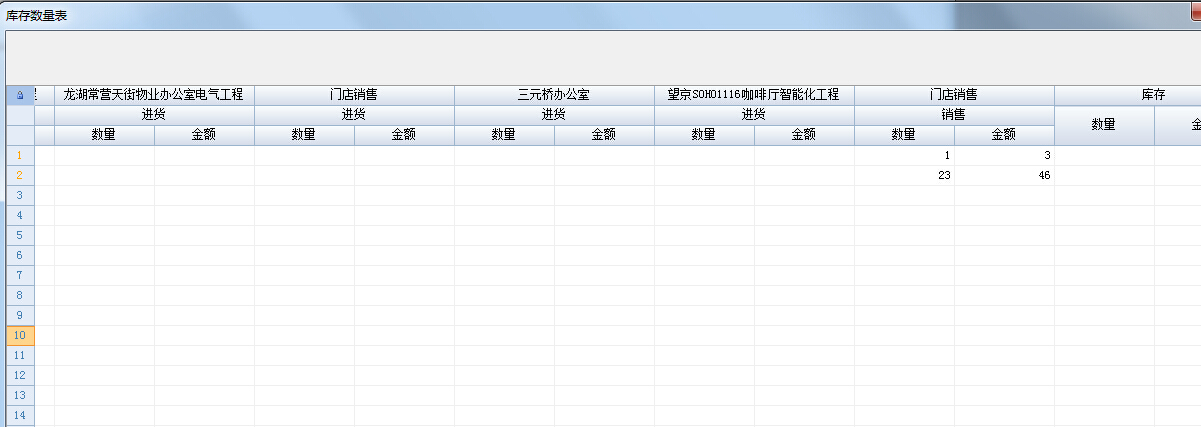This screenshot has height=427, width=1201.
Task: Select the 三元桥办公室 column header
Action: [x=554, y=95]
